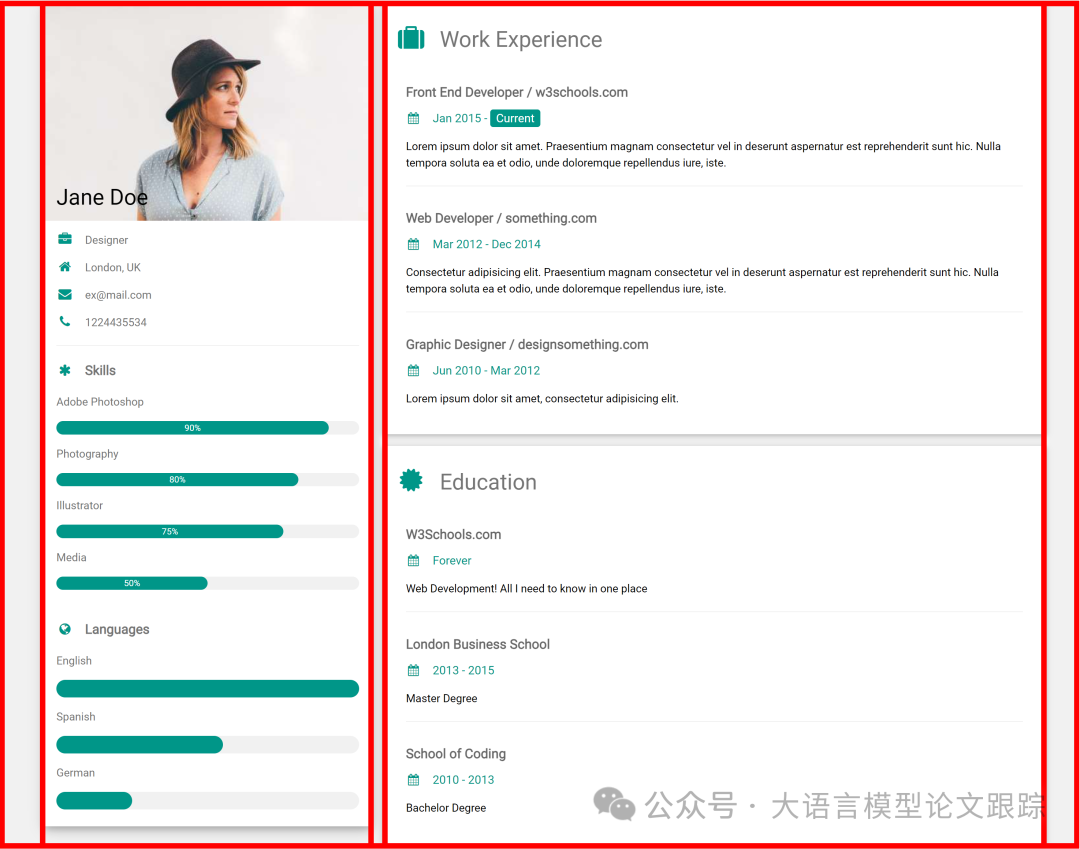Click the 1224435534 phone number
Image resolution: width=1080 pixels, height=849 pixels.
pos(116,322)
